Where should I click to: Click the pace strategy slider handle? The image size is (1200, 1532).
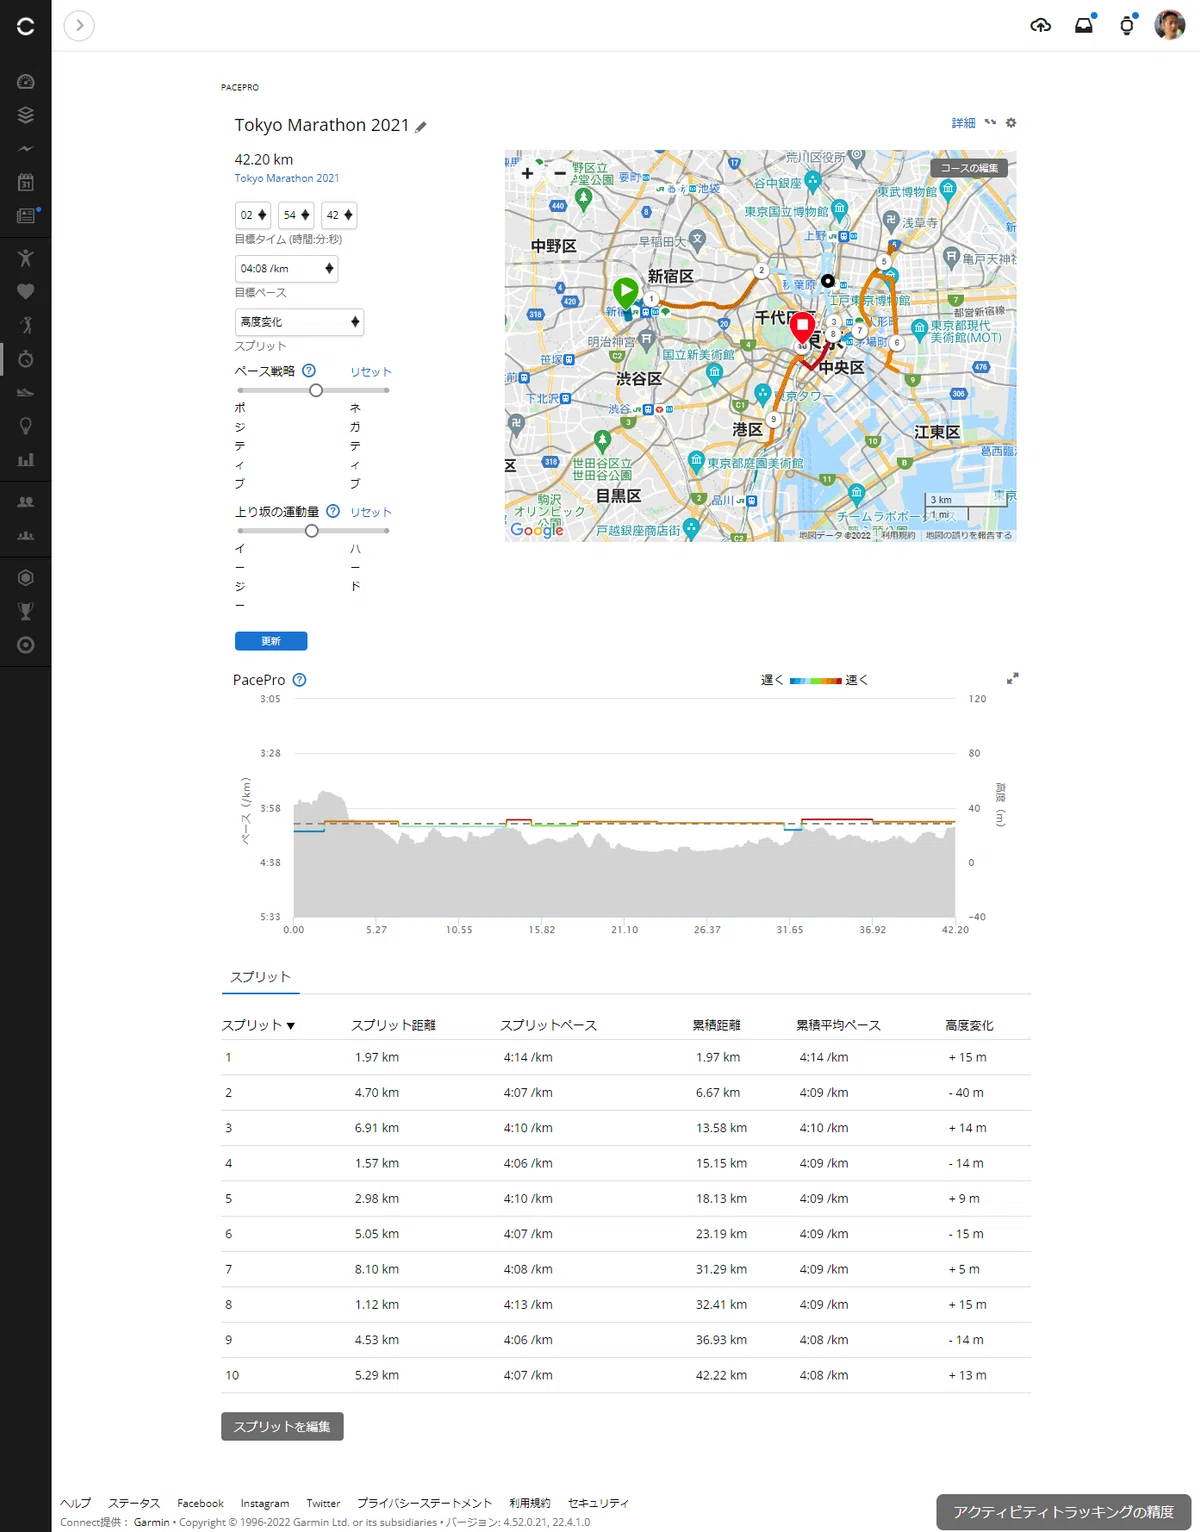pos(316,390)
